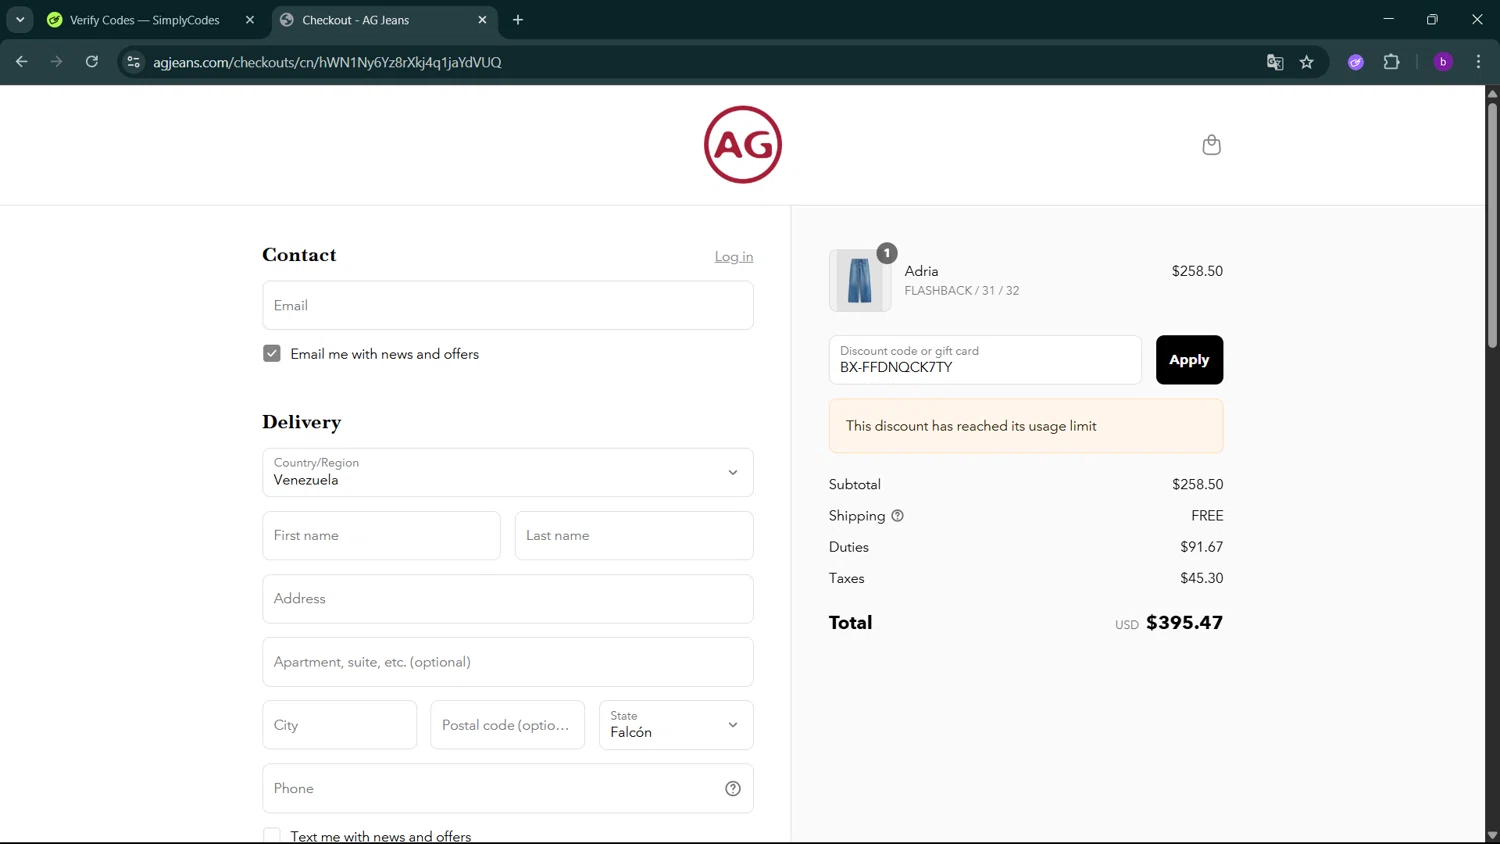
Task: Focus the Email input field
Action: coord(508,305)
